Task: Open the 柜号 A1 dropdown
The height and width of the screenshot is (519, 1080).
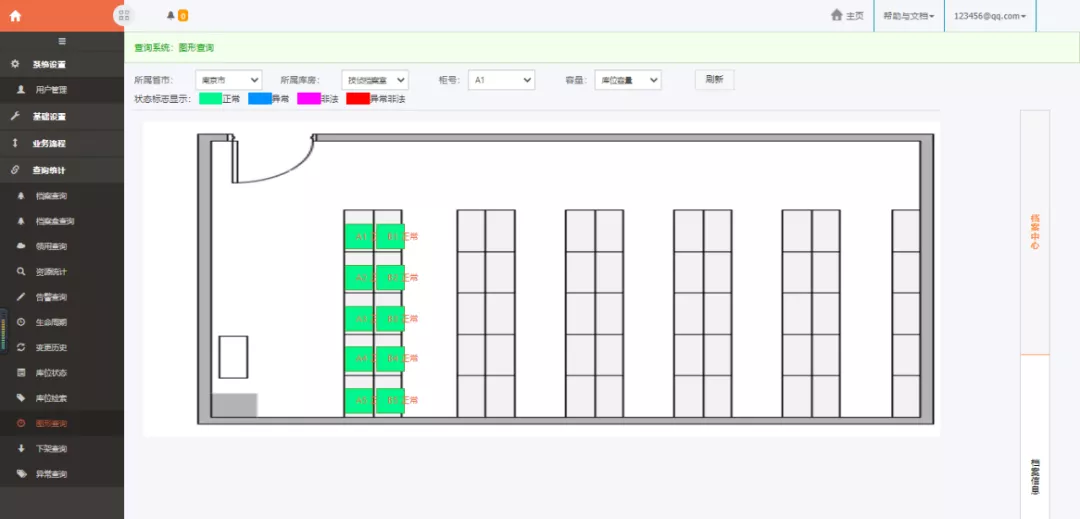Action: [x=501, y=80]
